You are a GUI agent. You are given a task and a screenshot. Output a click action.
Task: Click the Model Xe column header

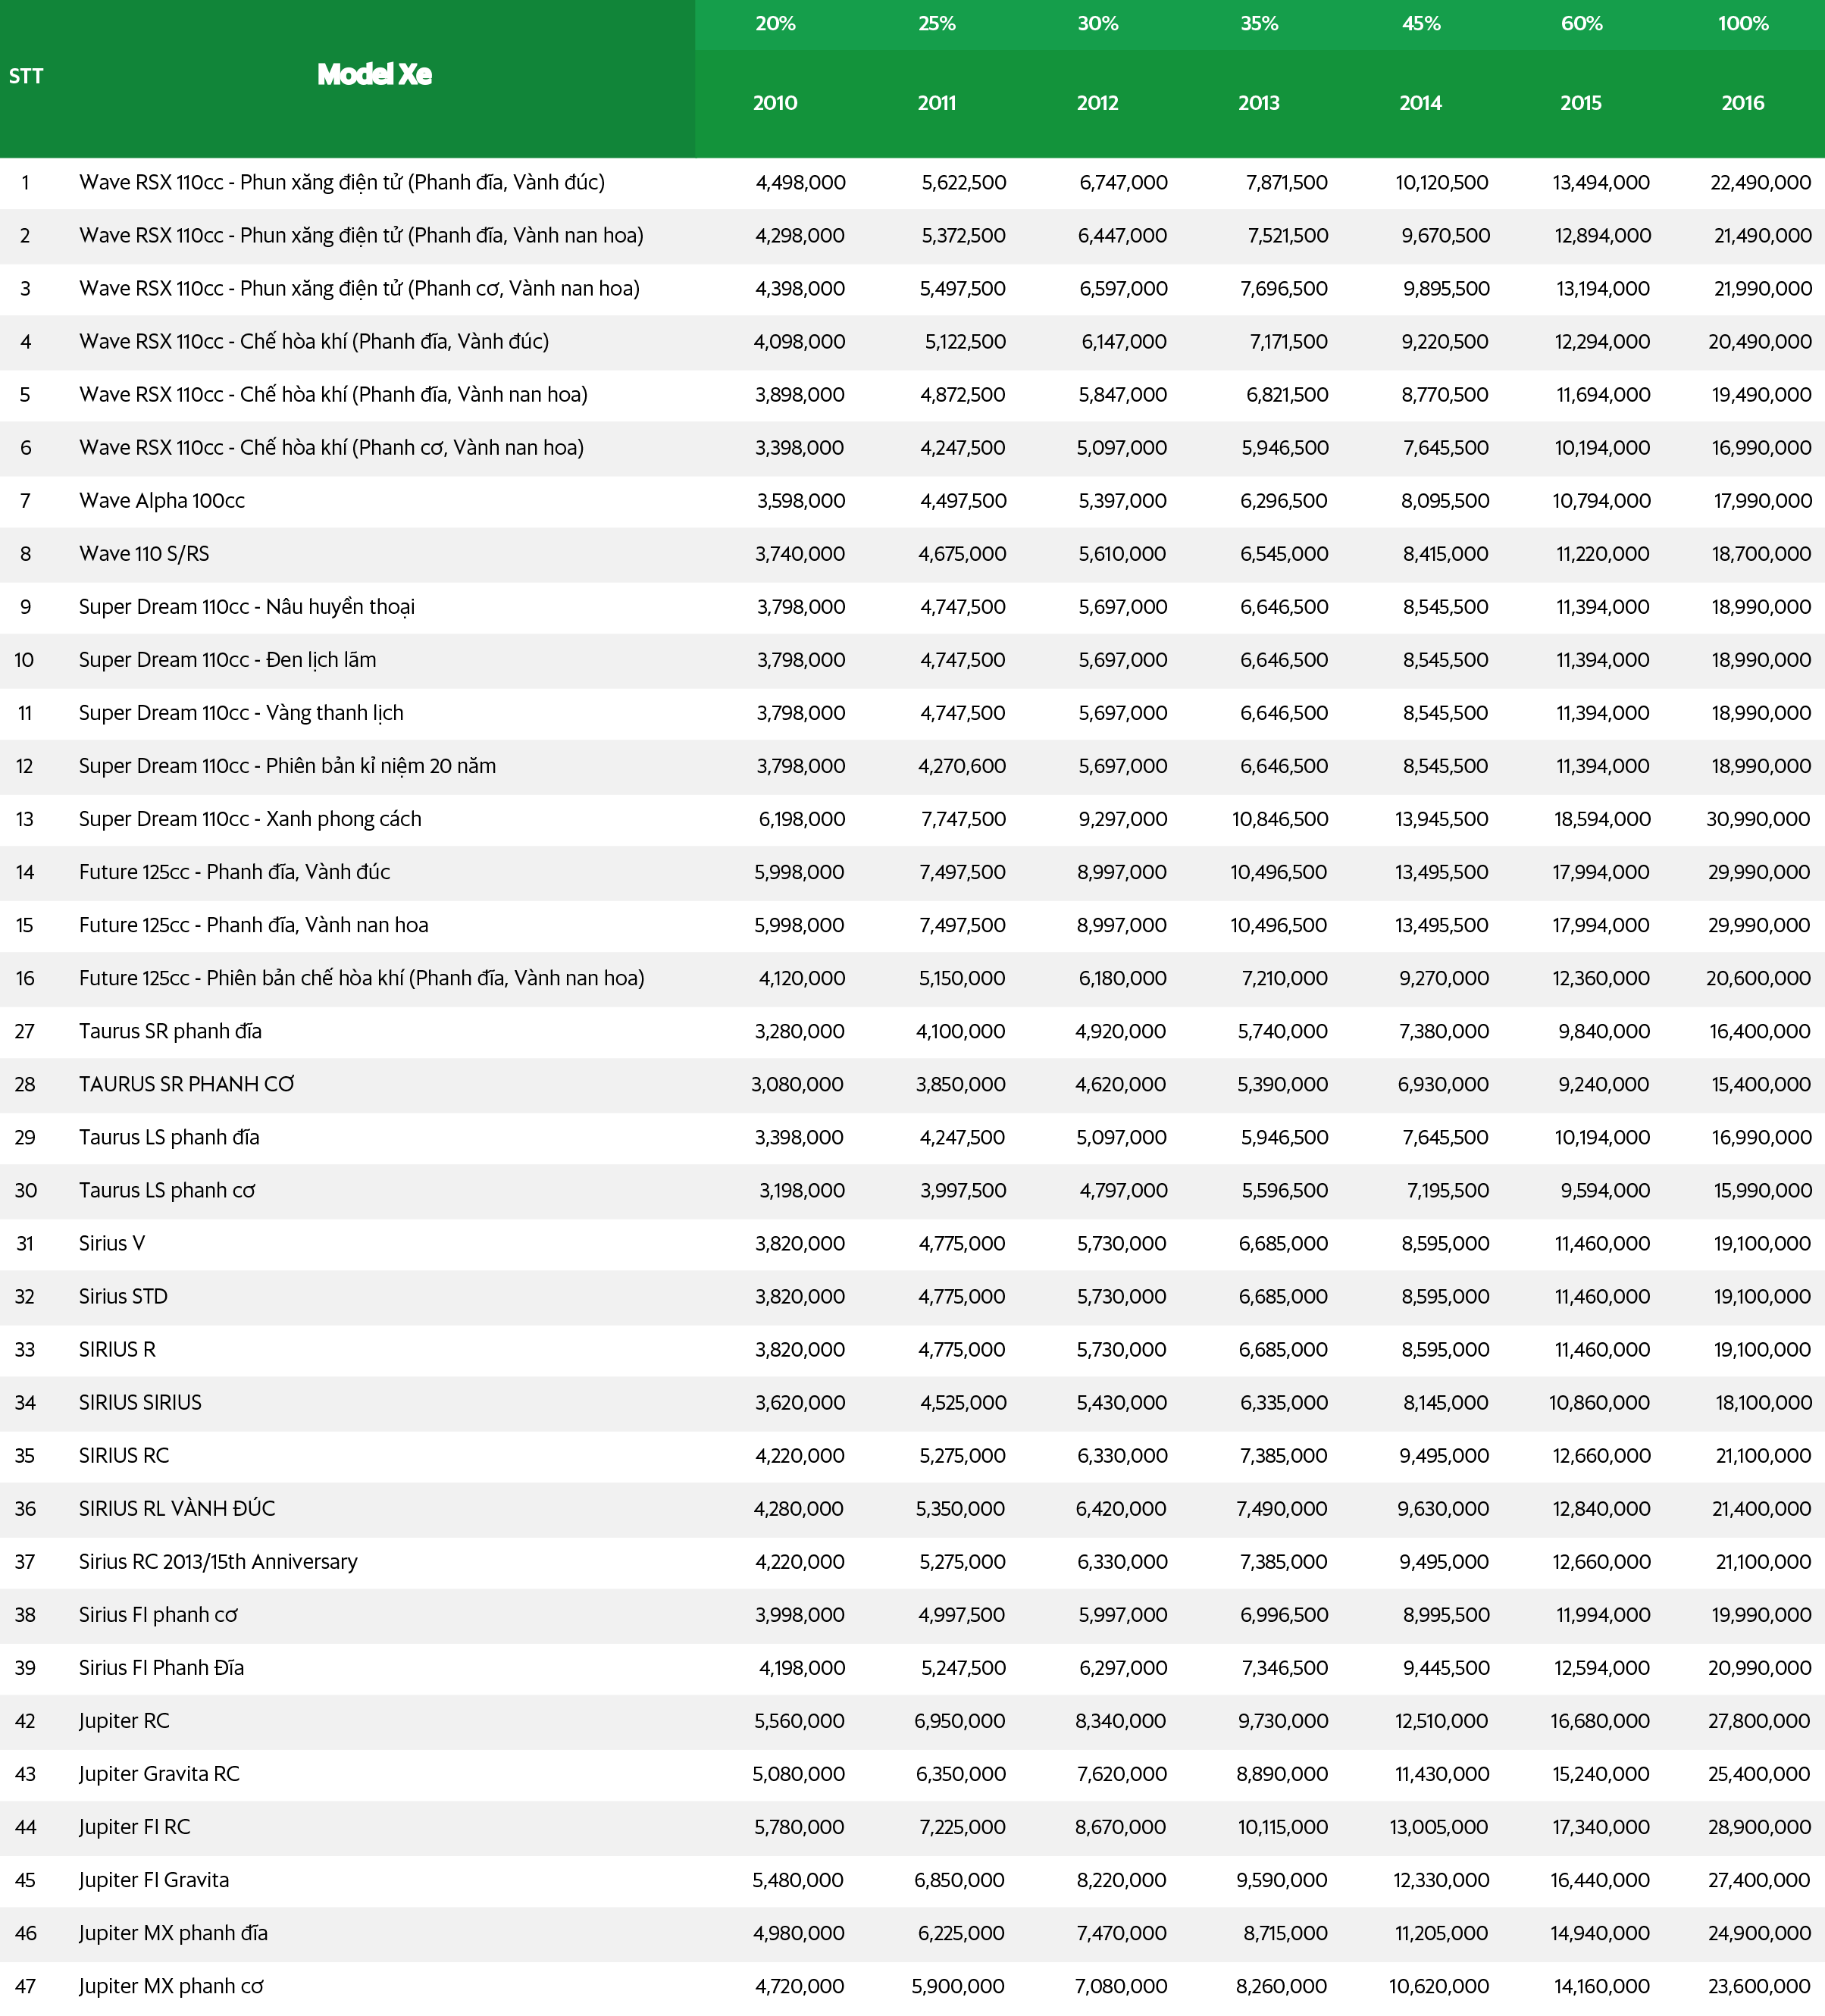(374, 75)
